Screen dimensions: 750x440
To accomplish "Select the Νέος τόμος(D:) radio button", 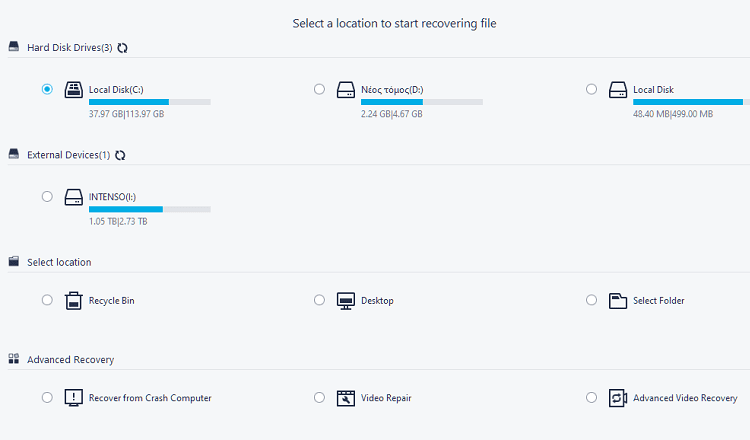I will click(319, 89).
